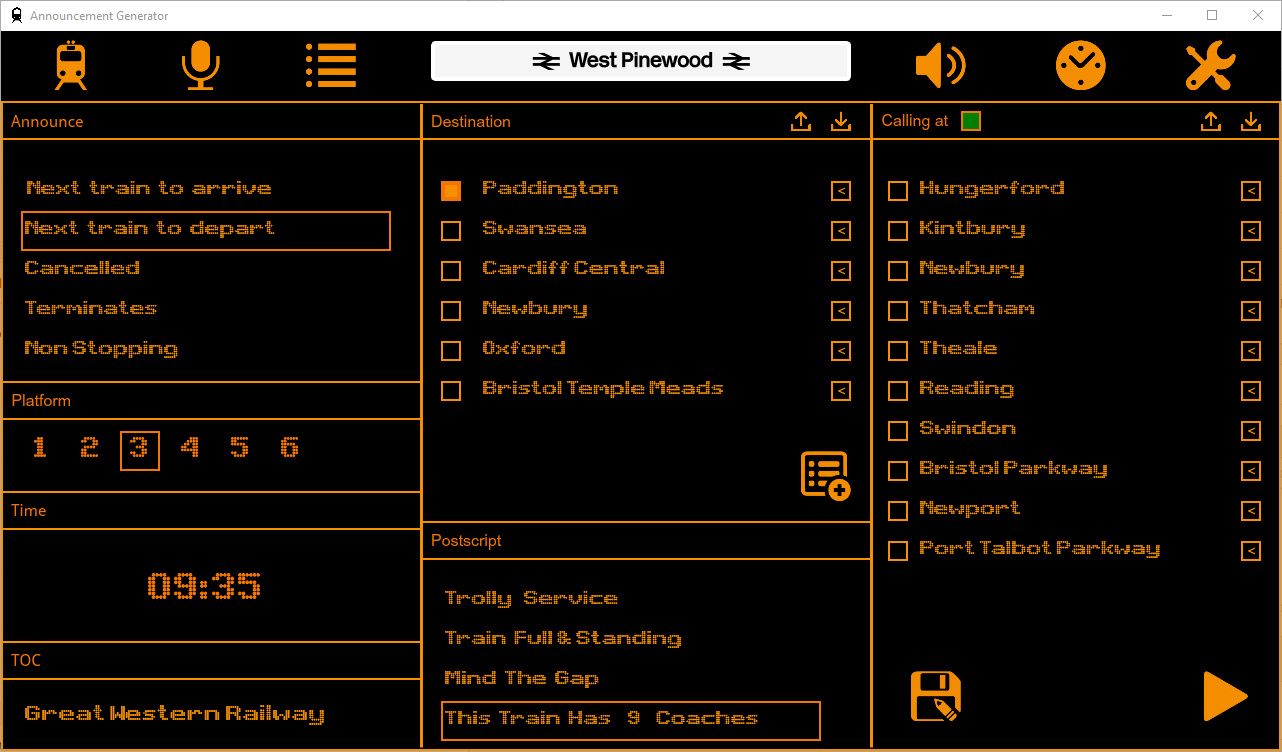
Task: Click the arrow button beside Newport
Action: pos(1251,511)
